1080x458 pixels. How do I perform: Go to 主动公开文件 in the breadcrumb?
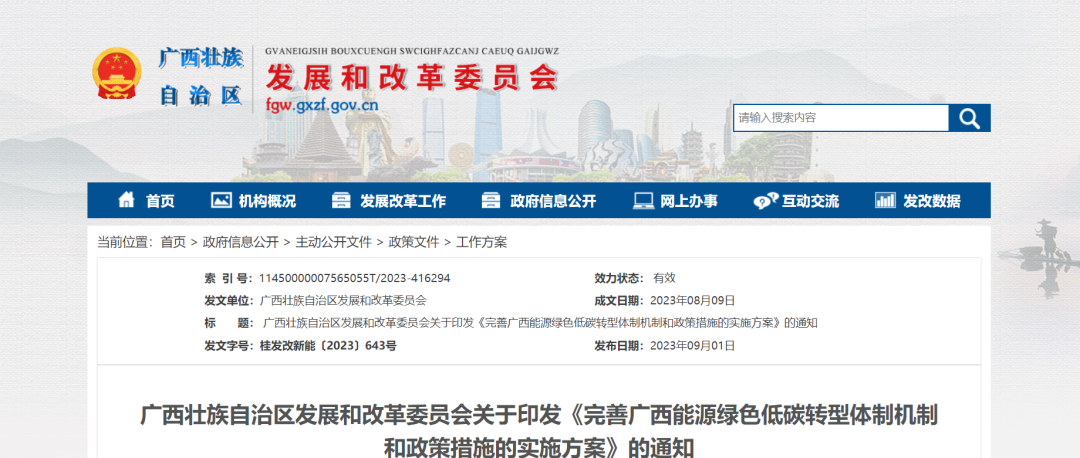coord(333,242)
